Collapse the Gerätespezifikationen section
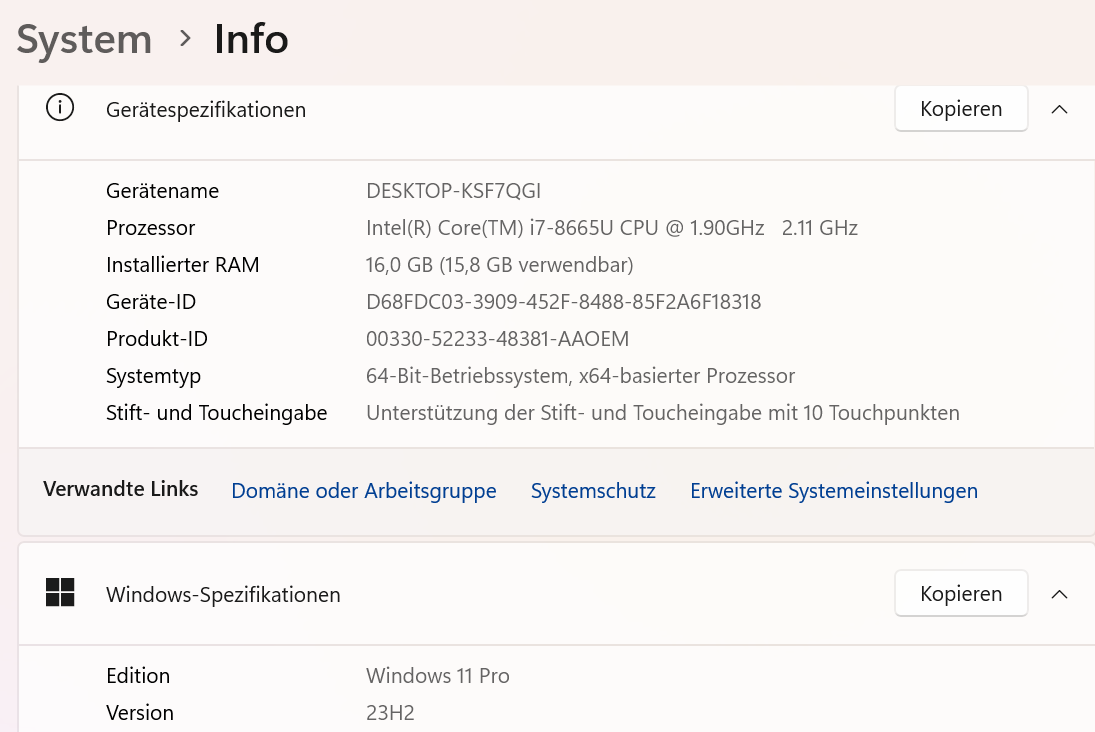The height and width of the screenshot is (732, 1095). (x=1059, y=109)
